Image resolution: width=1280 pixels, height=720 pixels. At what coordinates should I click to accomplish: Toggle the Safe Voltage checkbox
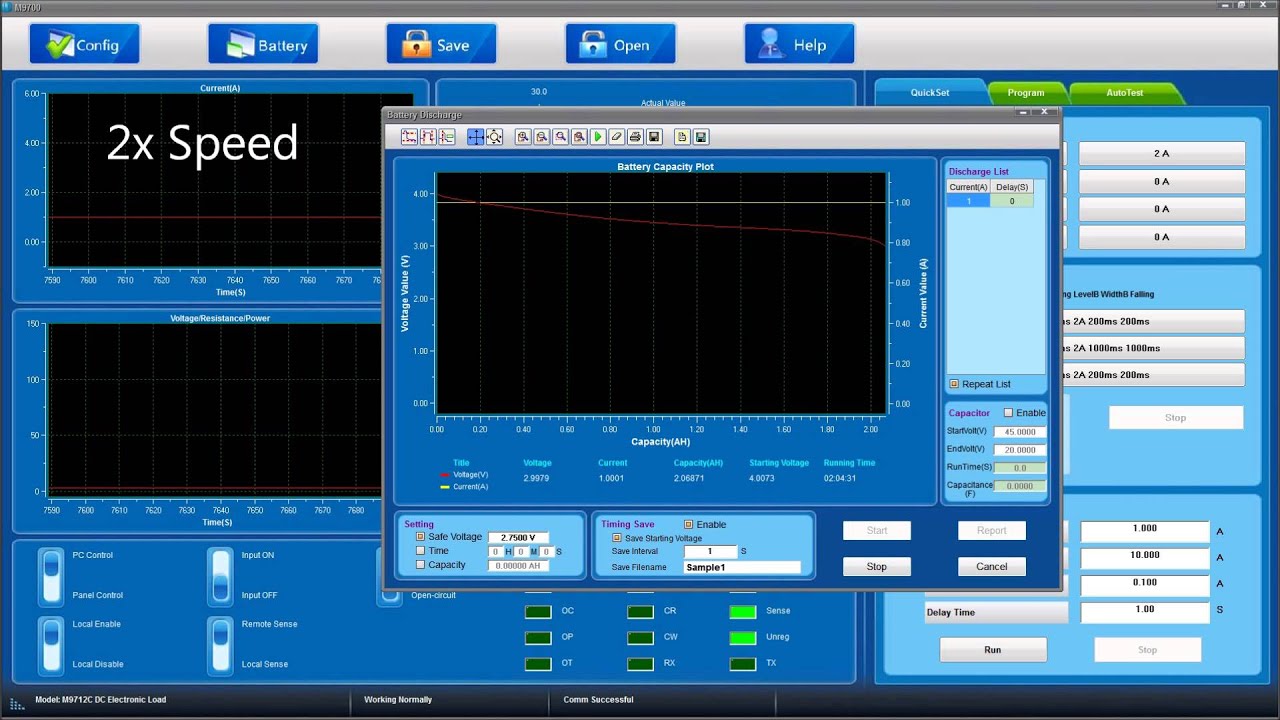coord(421,537)
